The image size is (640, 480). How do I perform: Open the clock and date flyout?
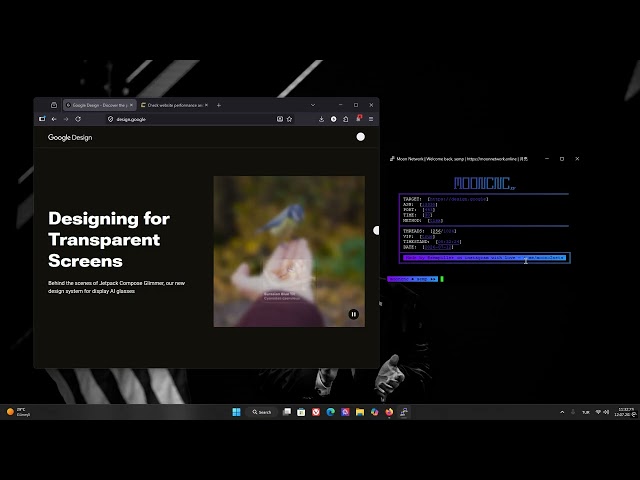625,412
